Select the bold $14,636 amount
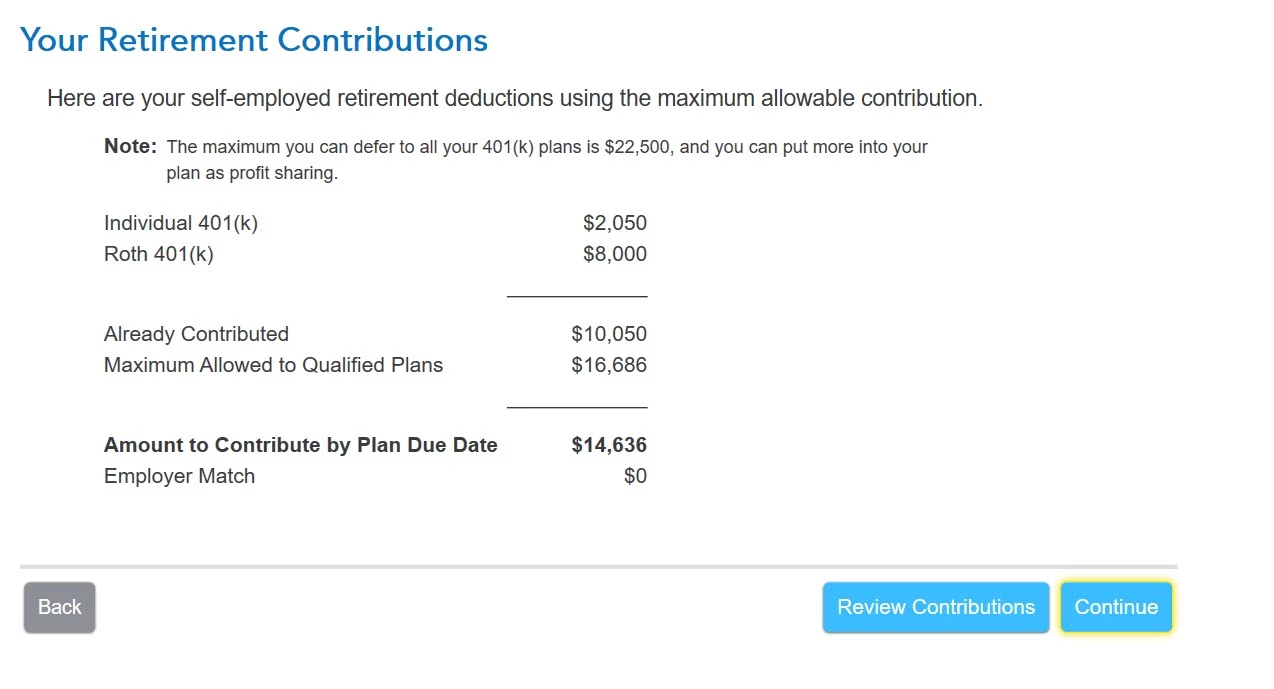Viewport: 1274px width, 689px height. click(609, 445)
